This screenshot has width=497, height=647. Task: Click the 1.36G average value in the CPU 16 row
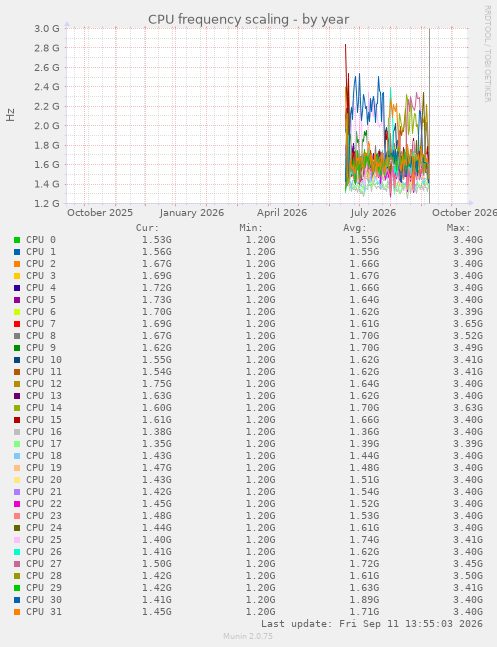click(x=364, y=432)
